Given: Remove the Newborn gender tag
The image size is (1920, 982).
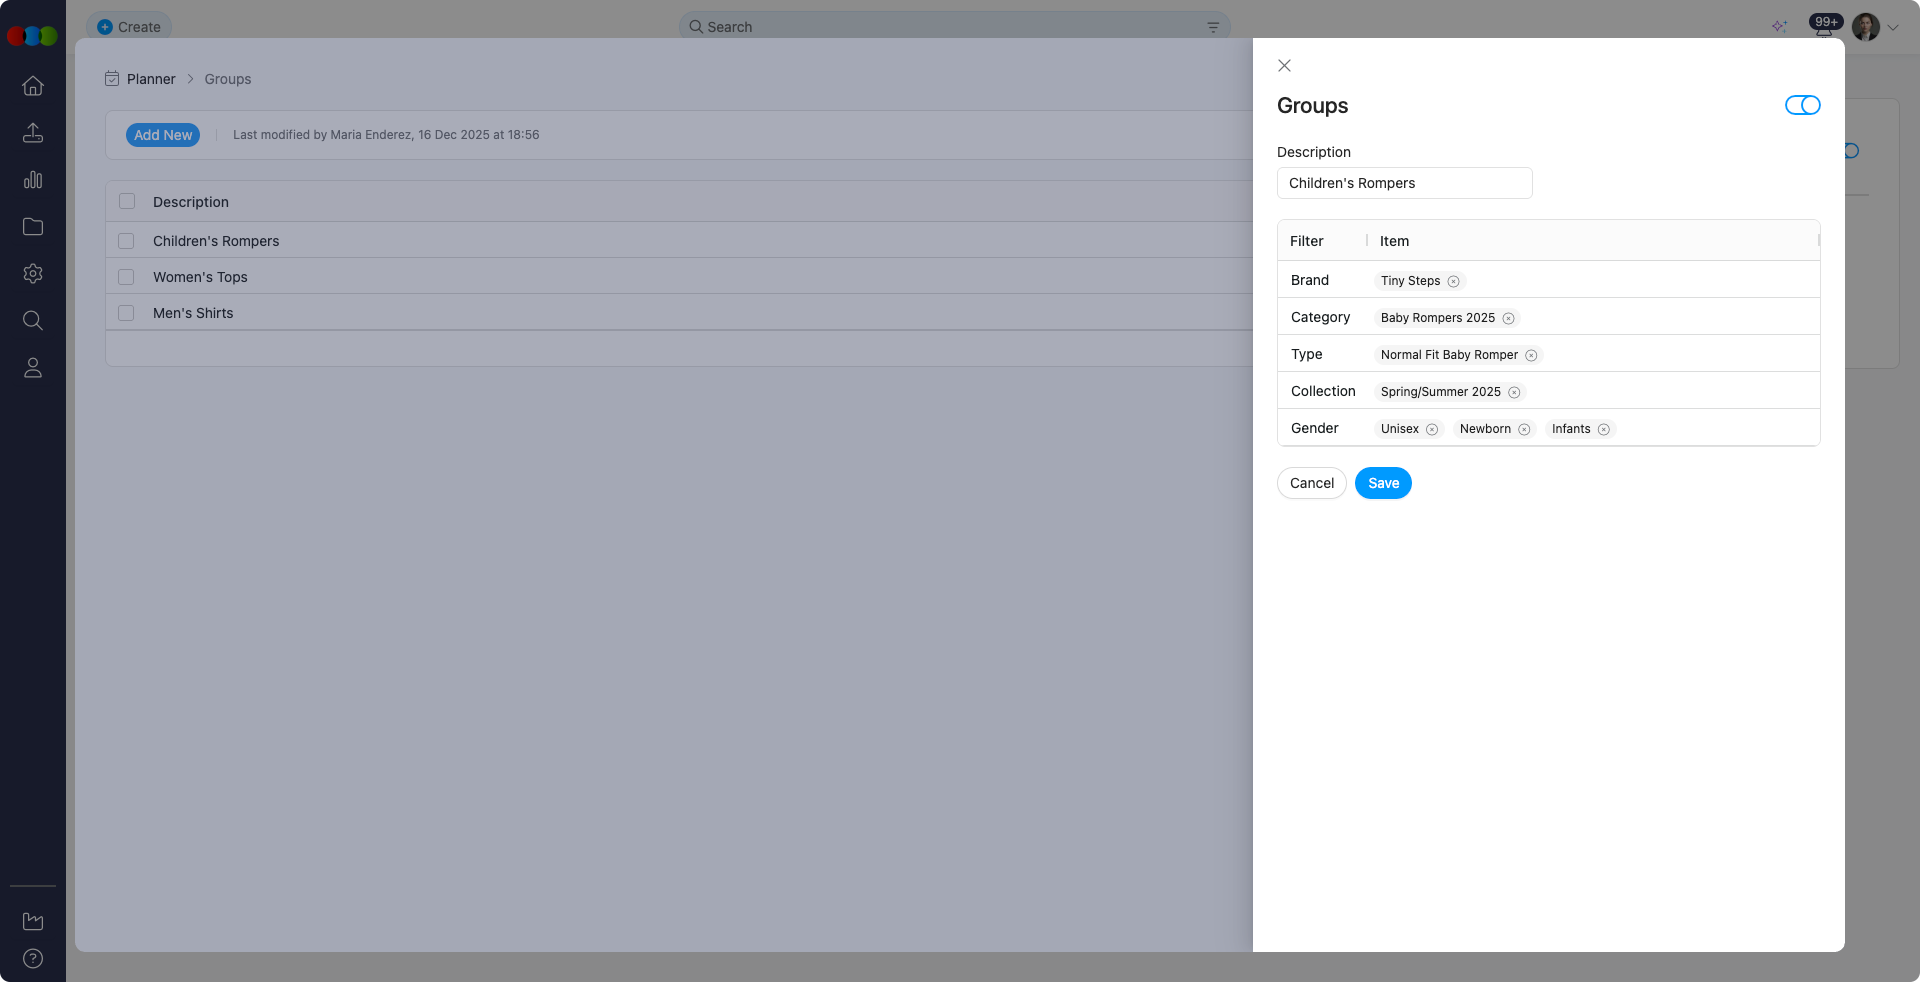Looking at the screenshot, I should point(1524,430).
